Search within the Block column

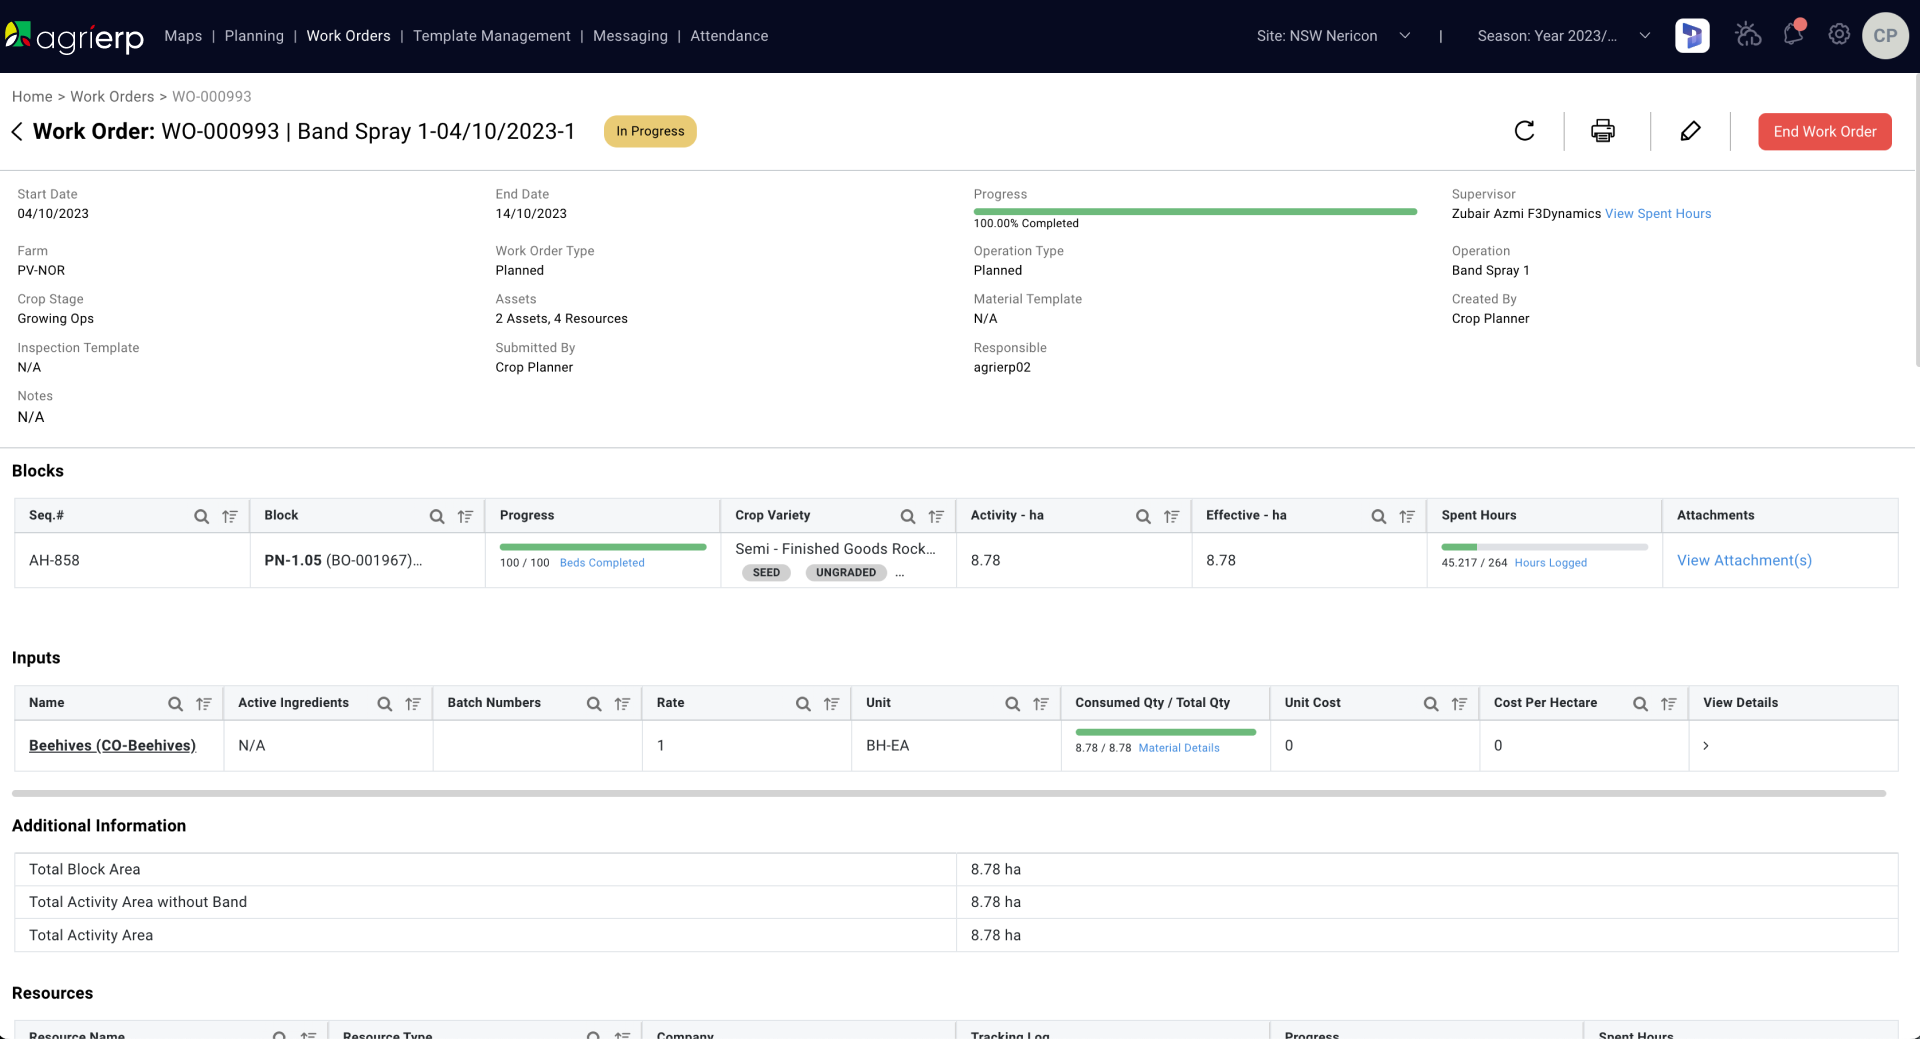(436, 516)
